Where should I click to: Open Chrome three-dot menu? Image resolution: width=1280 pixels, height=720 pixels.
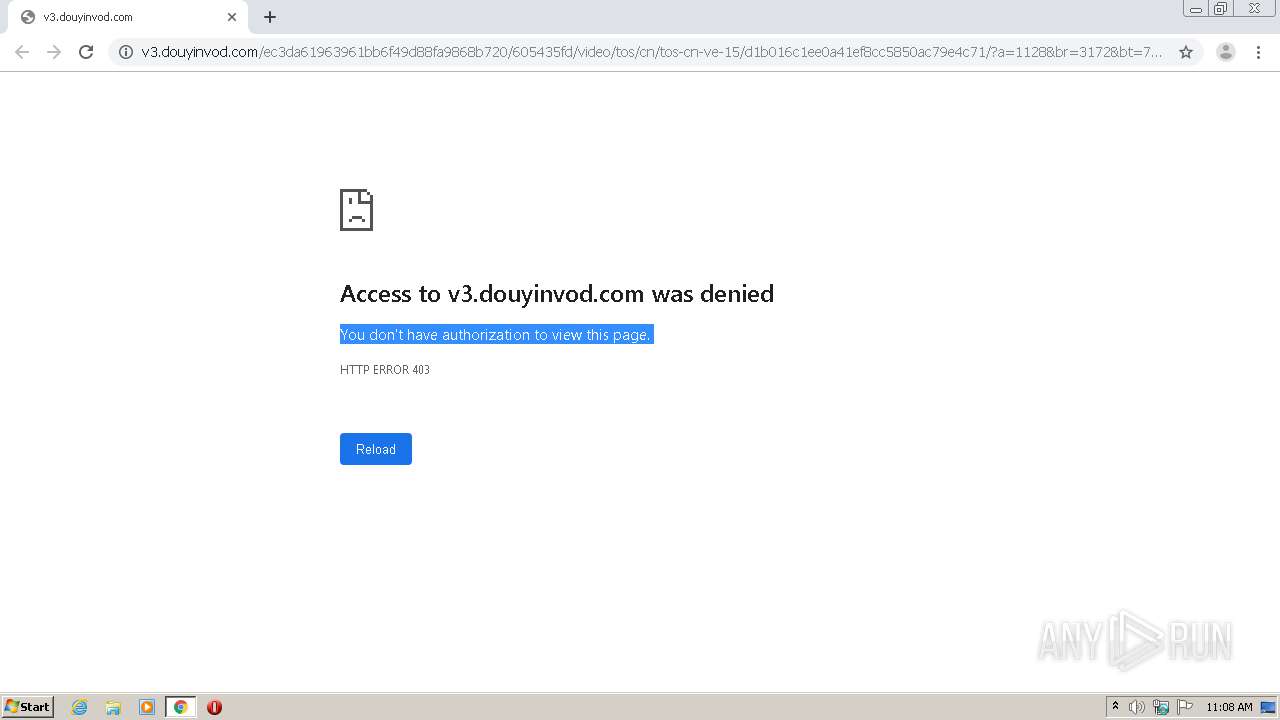1258,52
